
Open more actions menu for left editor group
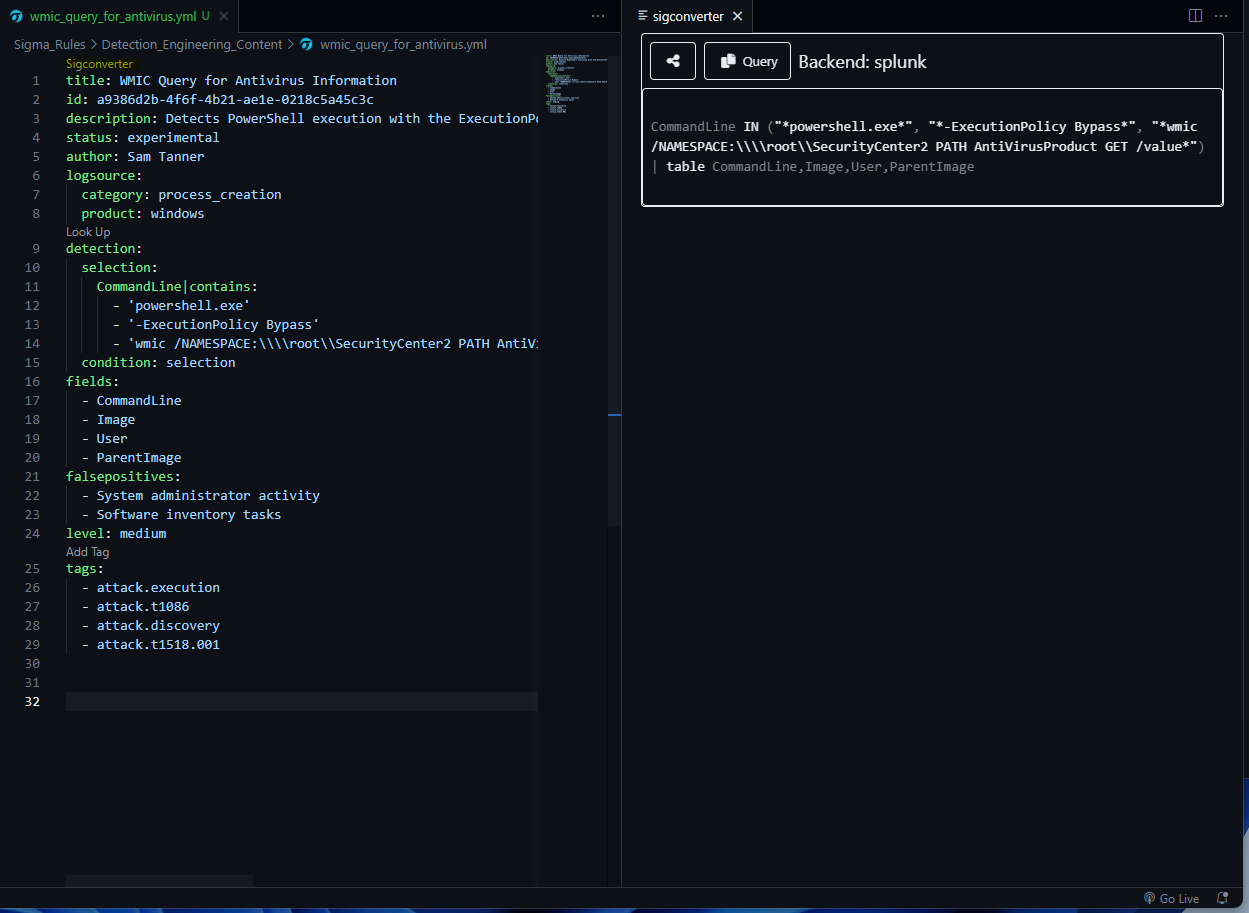598,16
